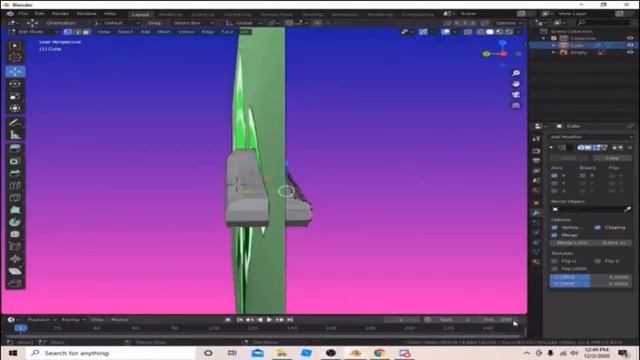Disable the Clipping option
Image resolution: width=640 pixels, height=360 pixels.
pos(598,227)
